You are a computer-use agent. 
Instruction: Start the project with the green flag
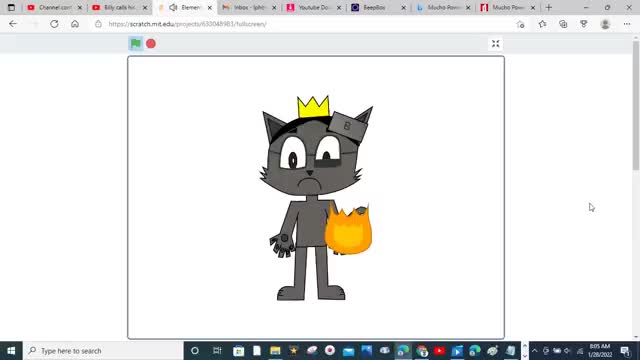[x=136, y=43]
